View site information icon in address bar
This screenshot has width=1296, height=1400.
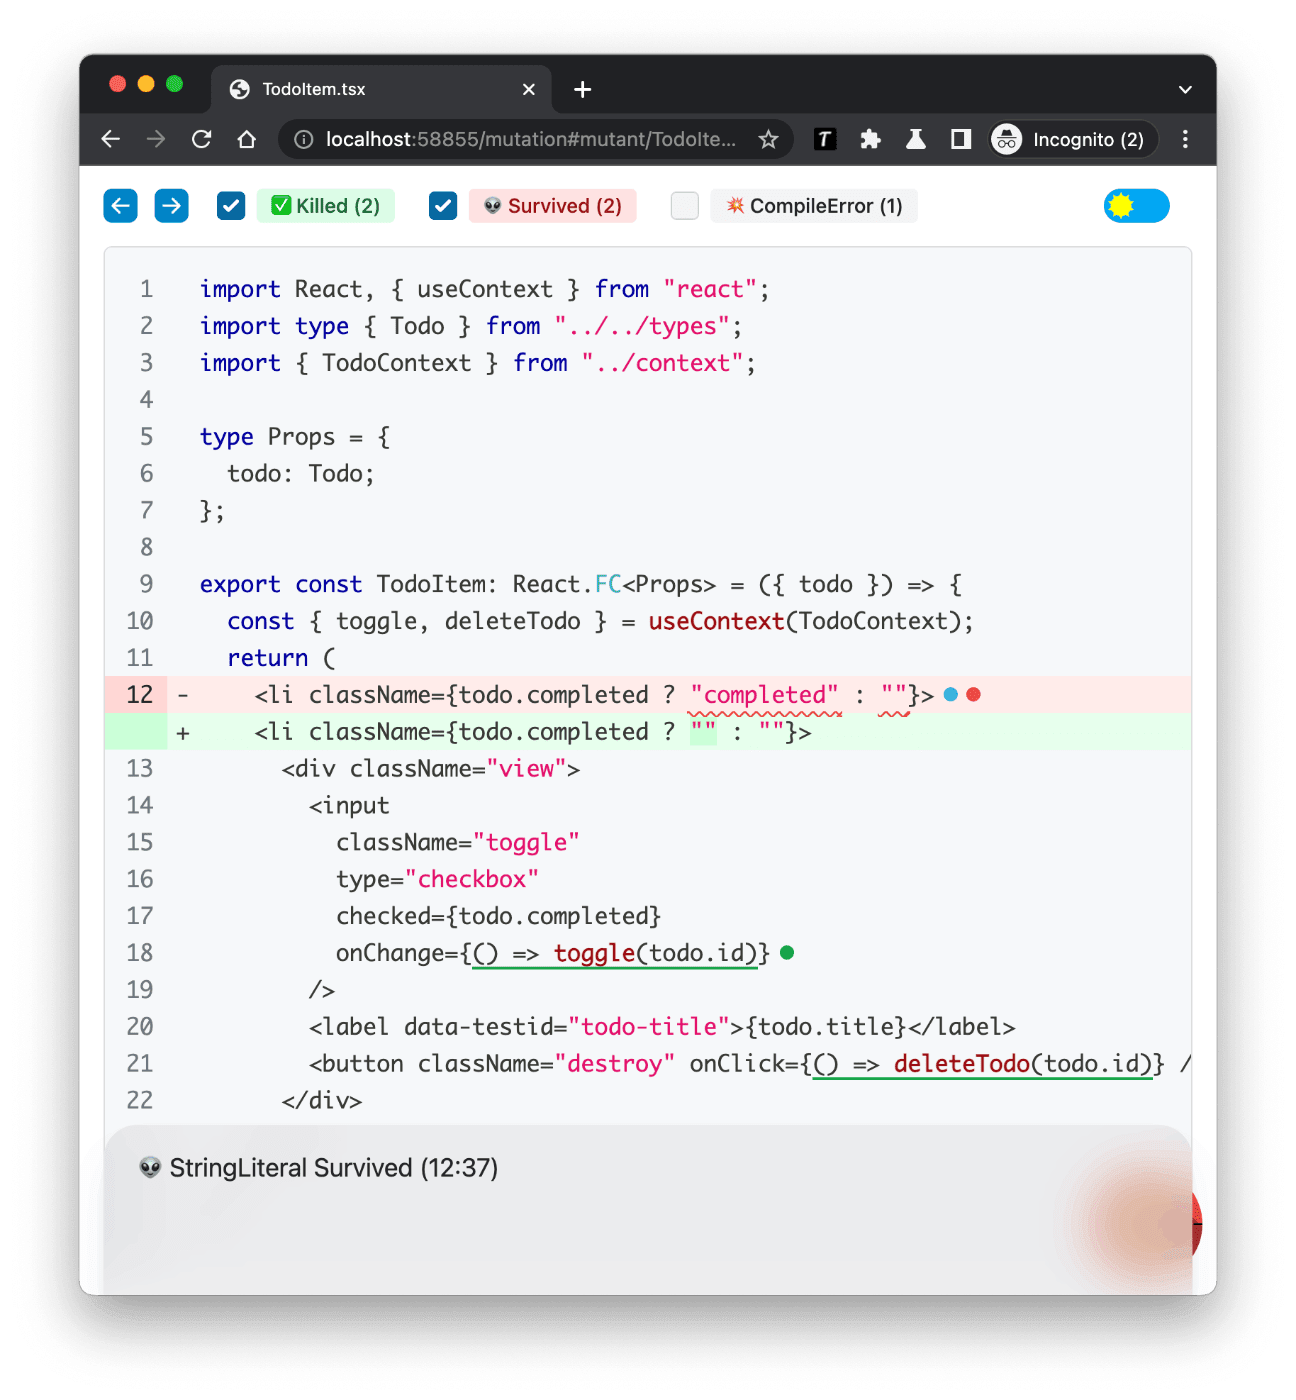click(x=304, y=139)
